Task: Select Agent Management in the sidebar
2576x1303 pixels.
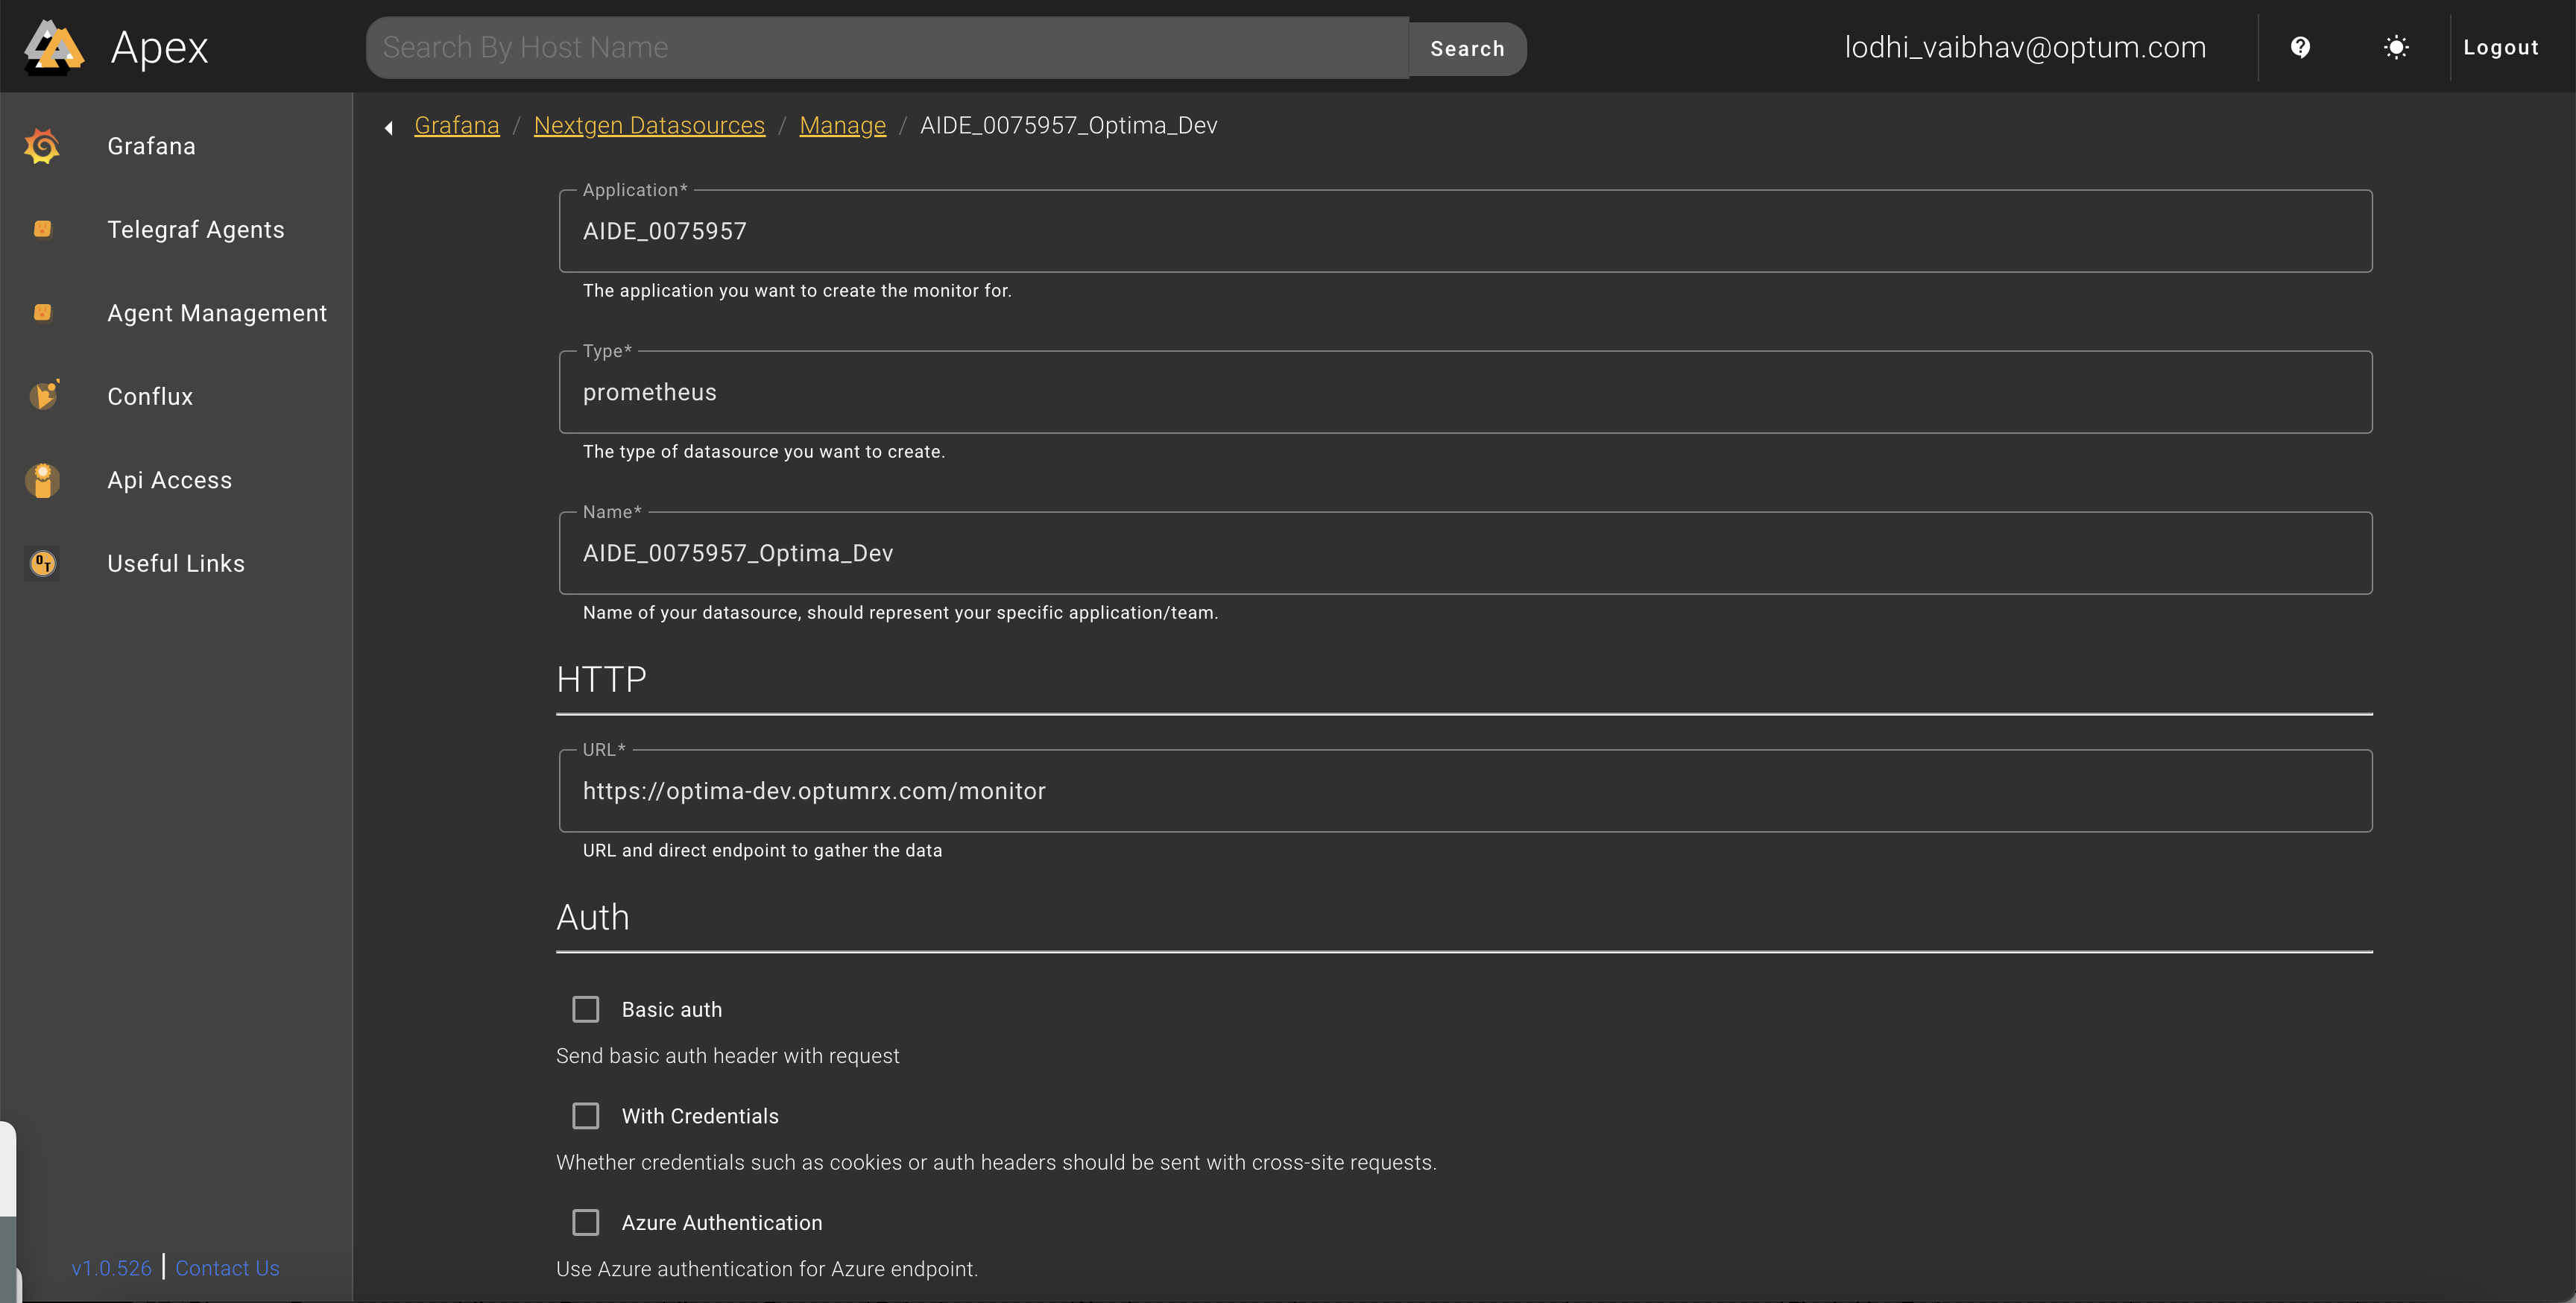Action: point(217,313)
